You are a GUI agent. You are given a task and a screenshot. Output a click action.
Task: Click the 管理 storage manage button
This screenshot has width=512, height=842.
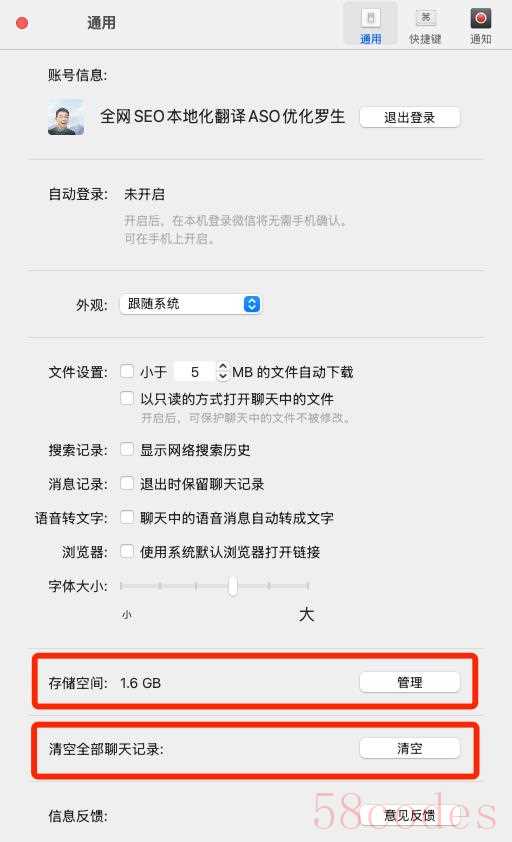click(409, 682)
